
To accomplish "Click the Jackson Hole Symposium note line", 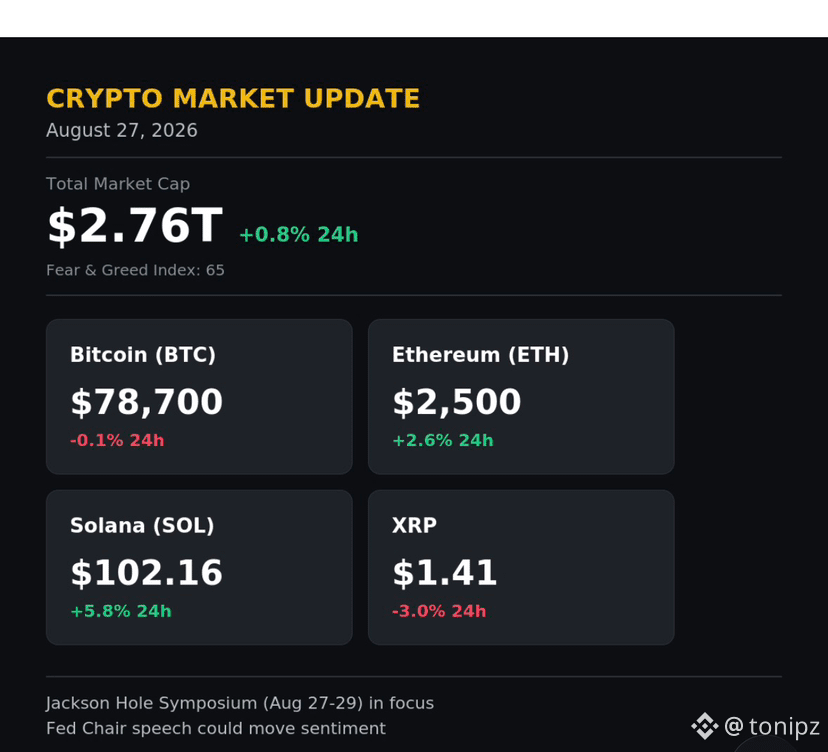I will [x=240, y=703].
